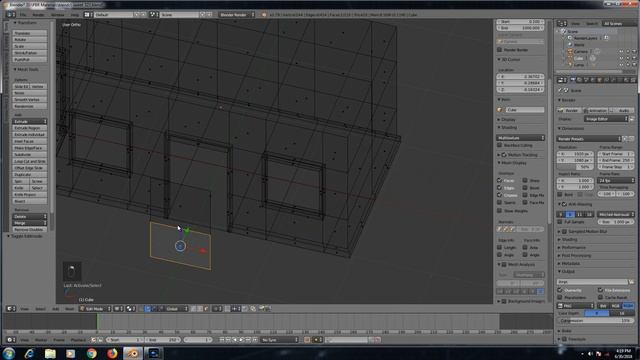Open the Merge dropdown in tool shelf

click(30, 223)
